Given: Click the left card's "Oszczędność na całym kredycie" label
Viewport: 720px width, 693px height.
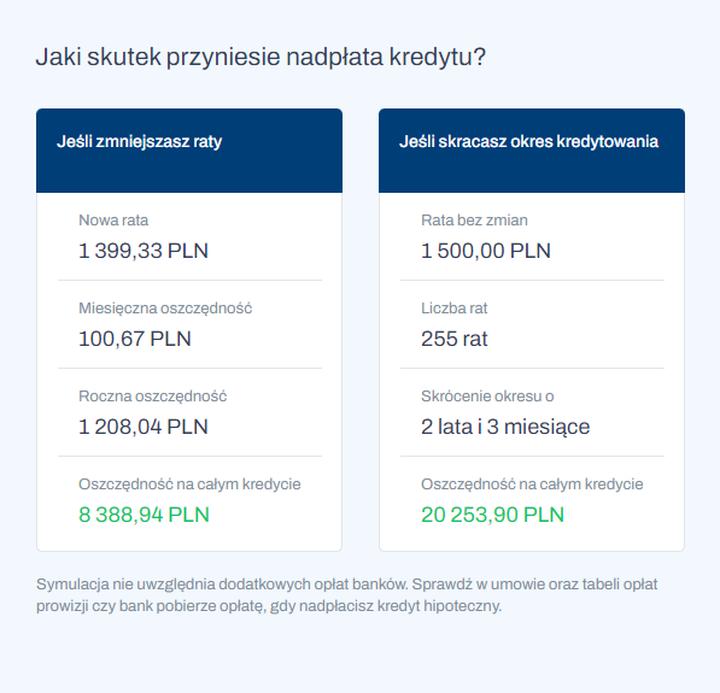Looking at the screenshot, I should [x=189, y=484].
